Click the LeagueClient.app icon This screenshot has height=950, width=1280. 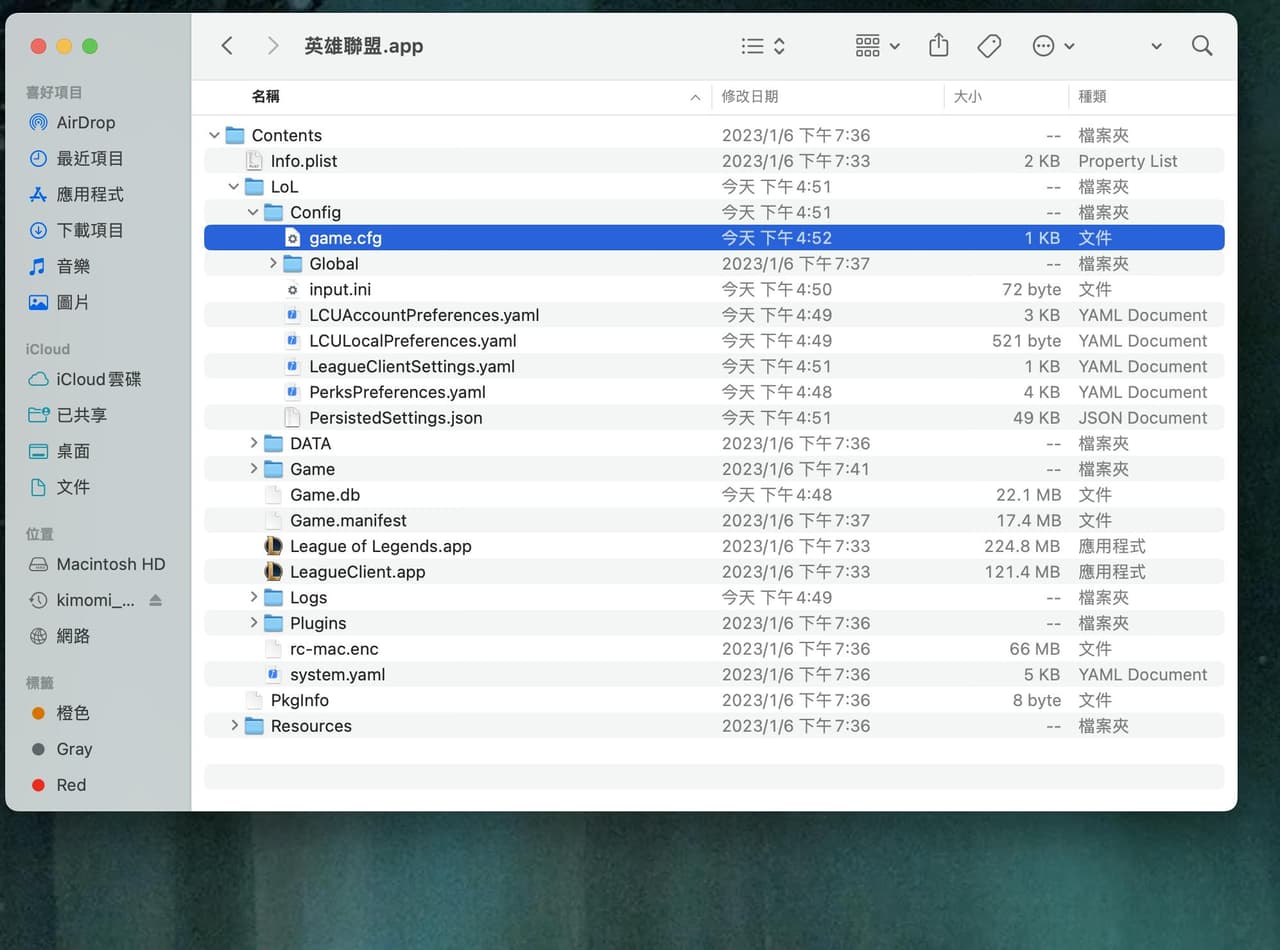[273, 572]
